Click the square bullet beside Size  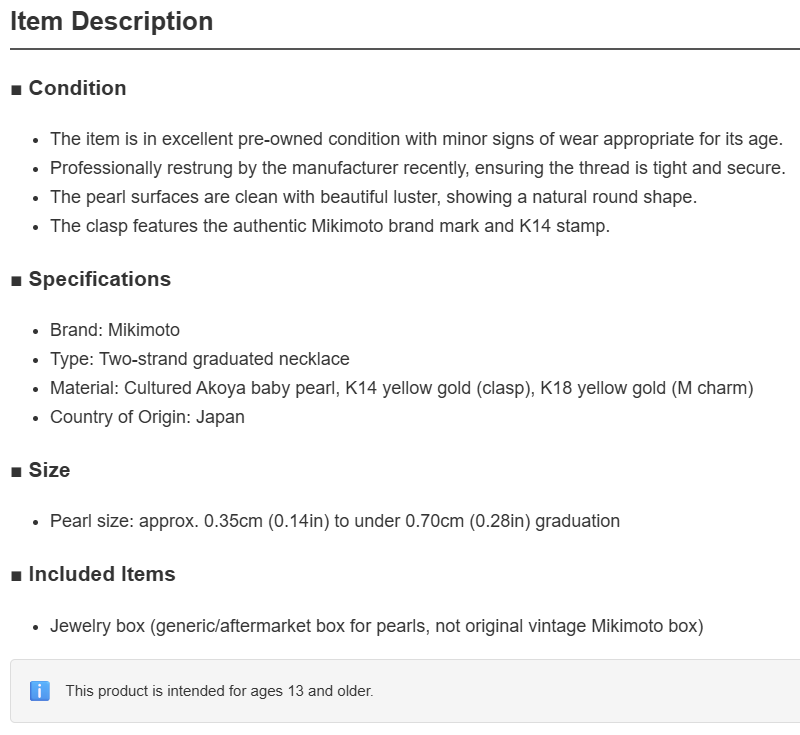(x=16, y=472)
